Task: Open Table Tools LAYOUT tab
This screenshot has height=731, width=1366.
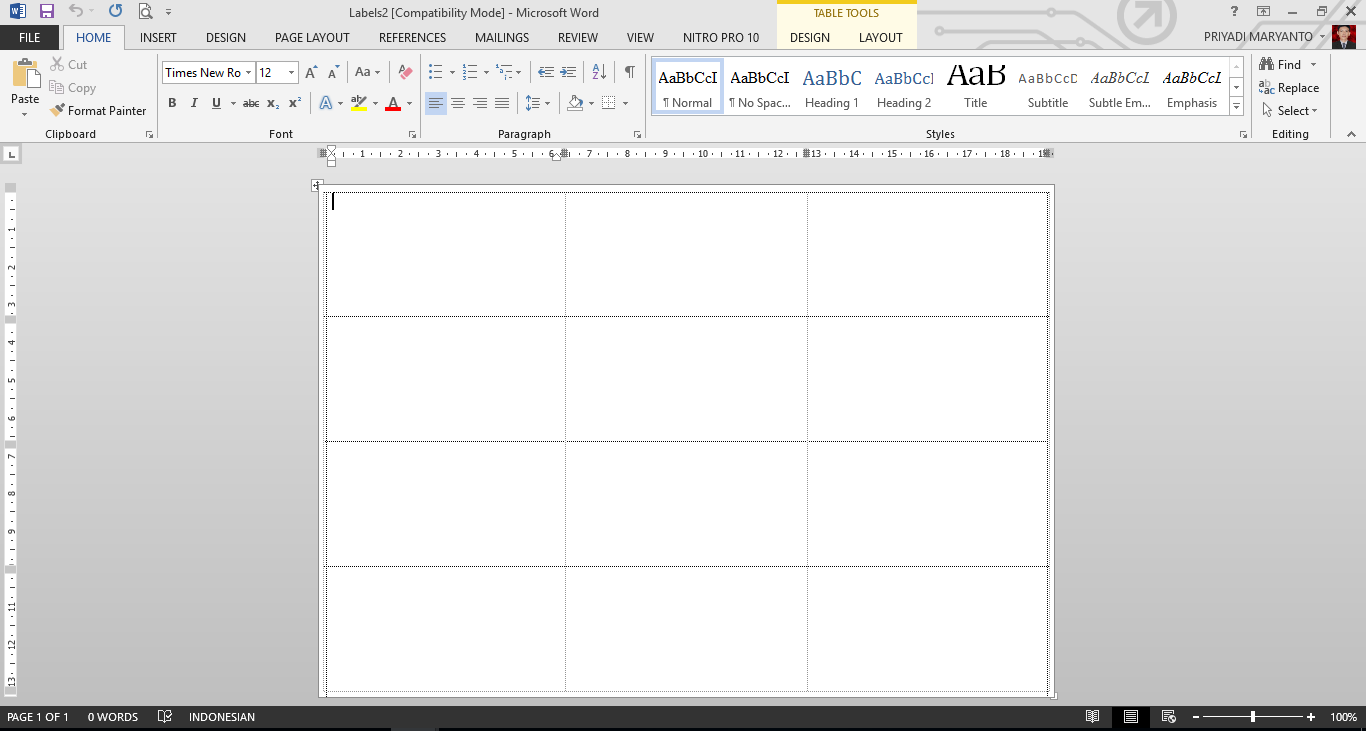Action: (880, 37)
